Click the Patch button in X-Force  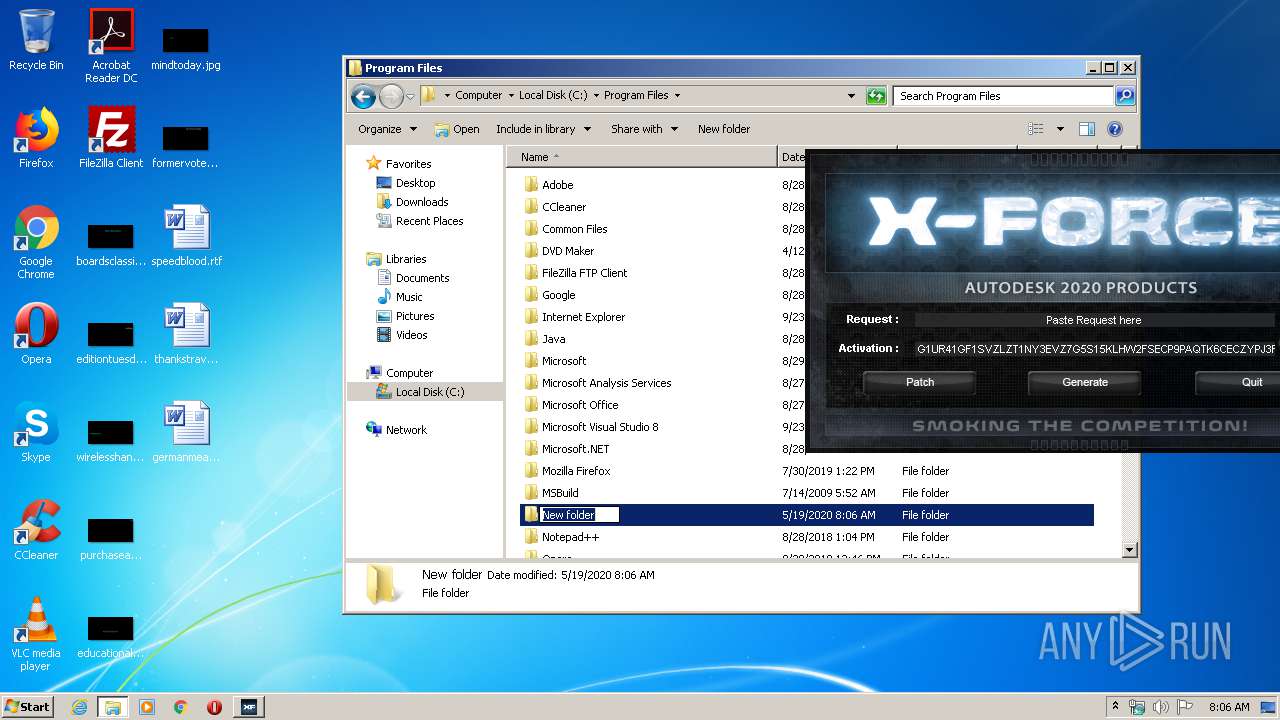(920, 382)
